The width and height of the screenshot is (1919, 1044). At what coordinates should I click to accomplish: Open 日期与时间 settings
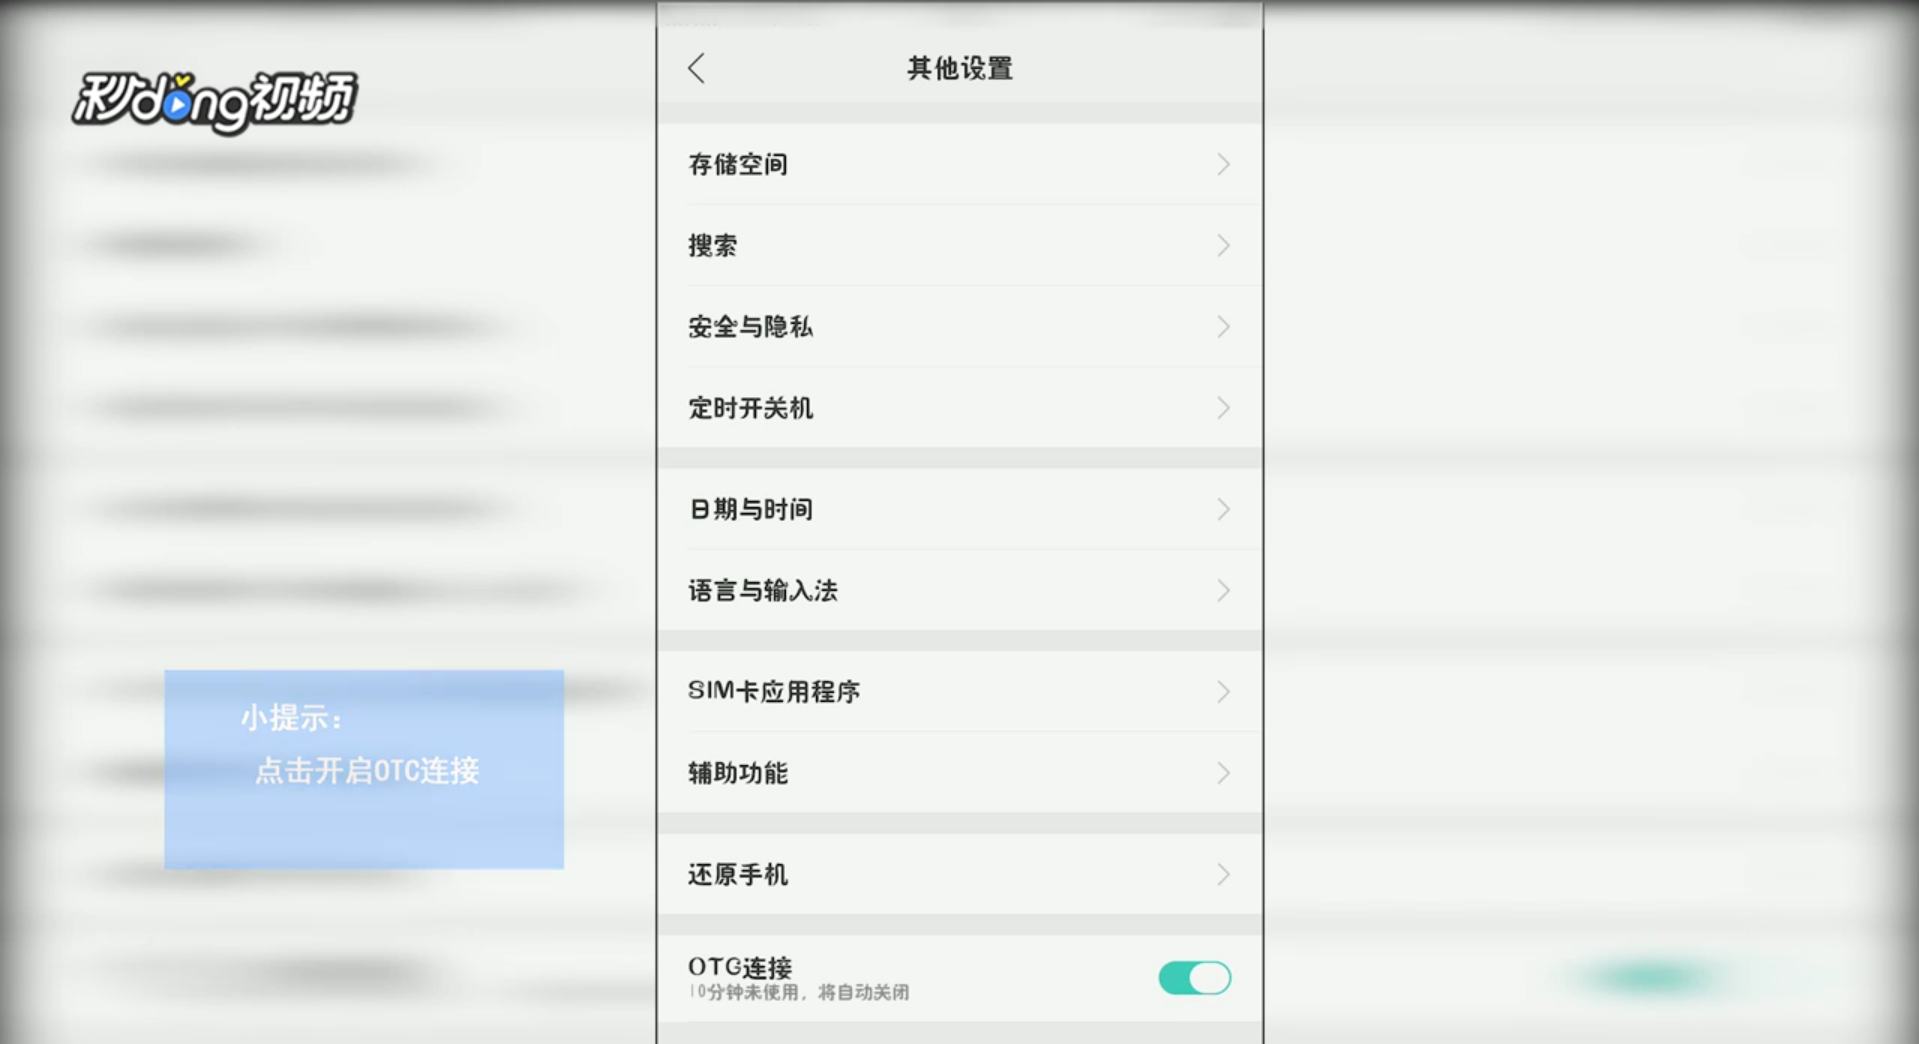(x=960, y=509)
